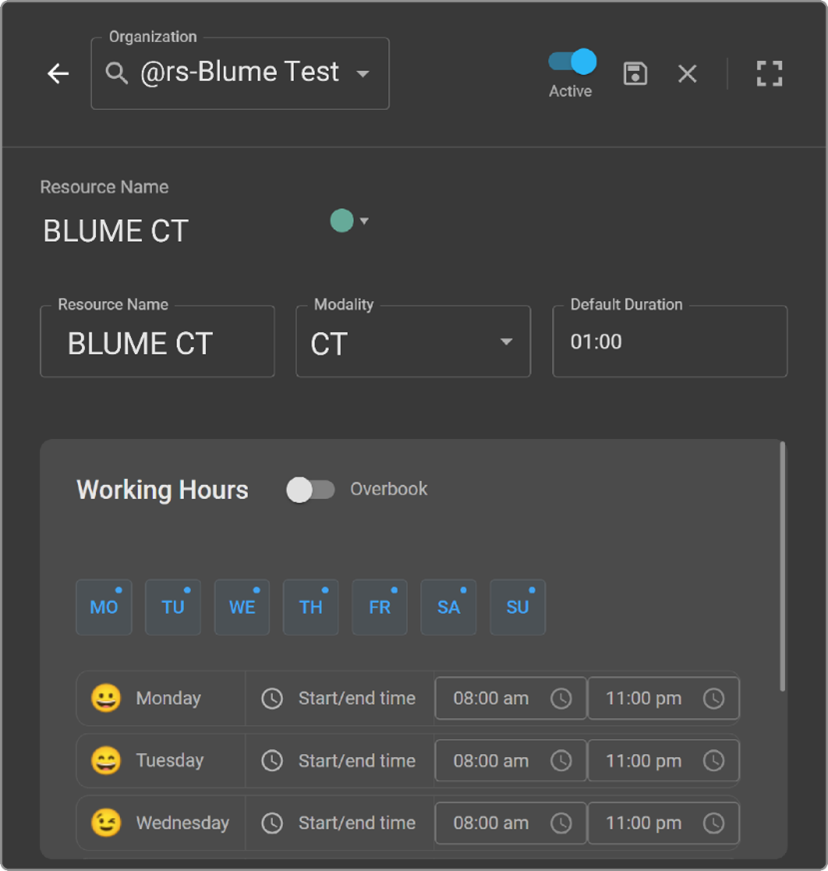Click the fullscreen expand icon
Image resolution: width=828 pixels, height=871 pixels.
pyautogui.click(x=768, y=73)
